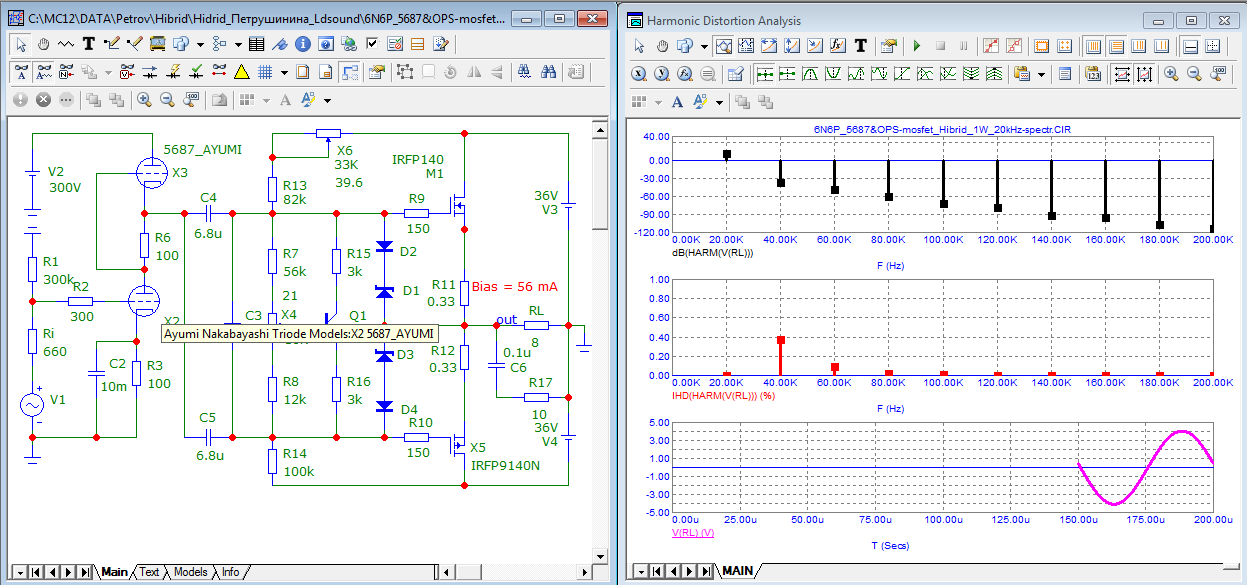
Task: Click the Zoom In magnifier in schematic window
Action: click(x=144, y=100)
